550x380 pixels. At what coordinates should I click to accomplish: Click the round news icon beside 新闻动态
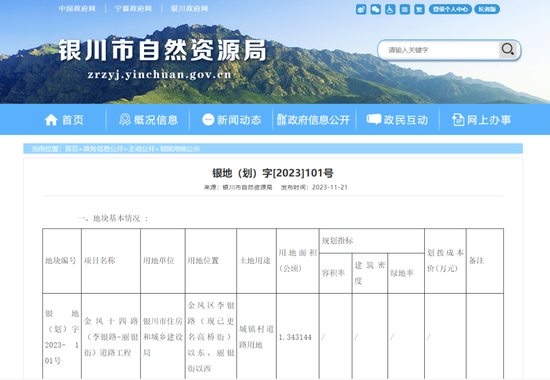coord(208,120)
